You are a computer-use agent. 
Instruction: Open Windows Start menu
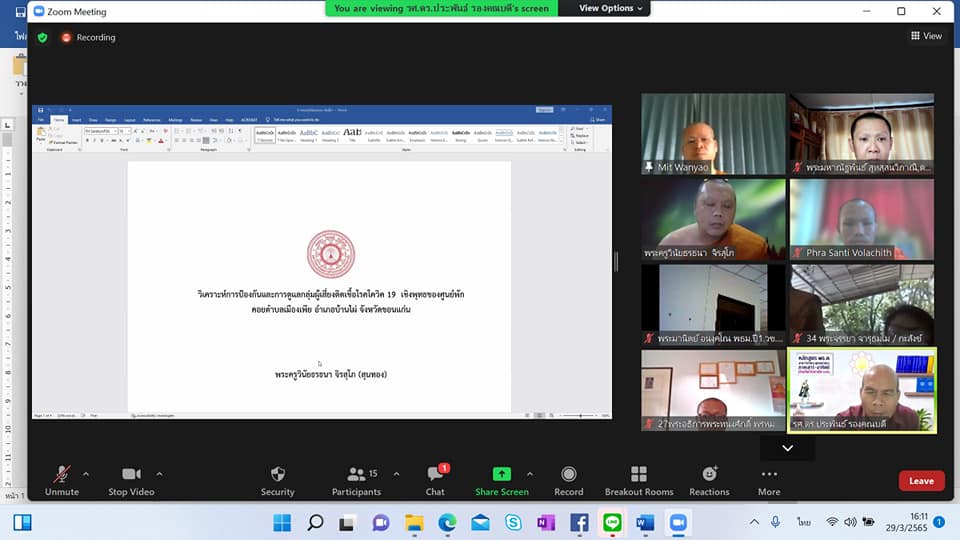click(282, 522)
